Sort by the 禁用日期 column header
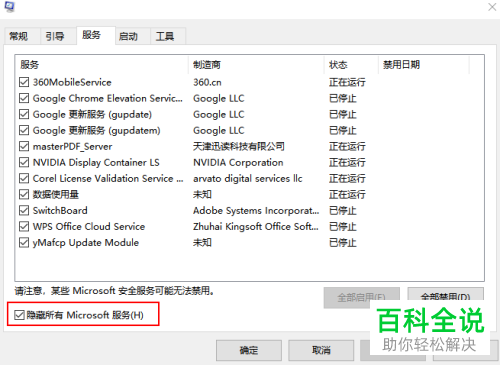The height and width of the screenshot is (365, 500). [x=424, y=64]
